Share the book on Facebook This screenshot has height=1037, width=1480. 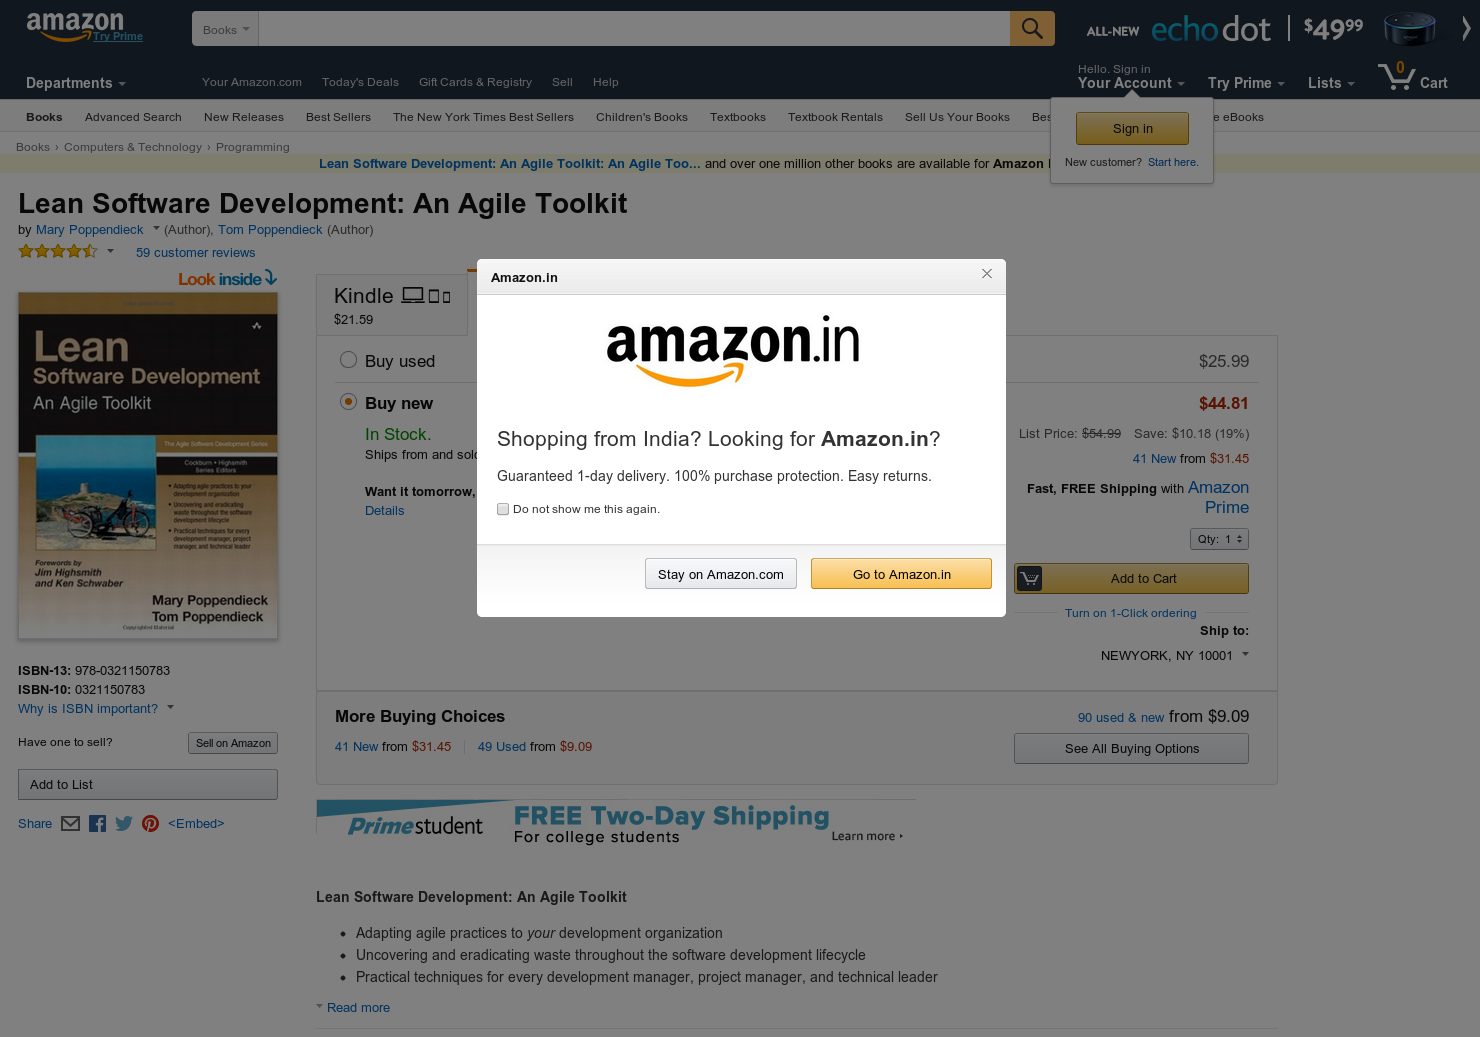pyautogui.click(x=97, y=823)
